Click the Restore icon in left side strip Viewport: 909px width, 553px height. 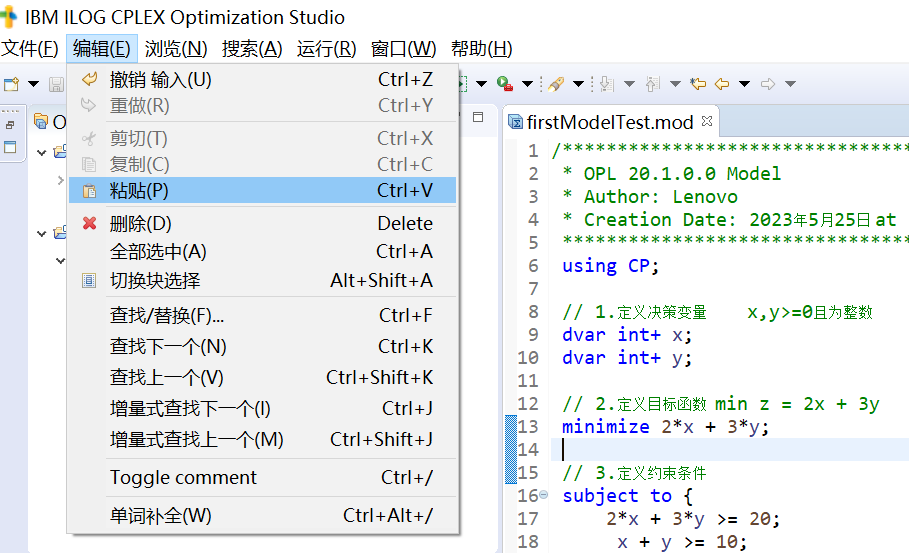pos(10,125)
